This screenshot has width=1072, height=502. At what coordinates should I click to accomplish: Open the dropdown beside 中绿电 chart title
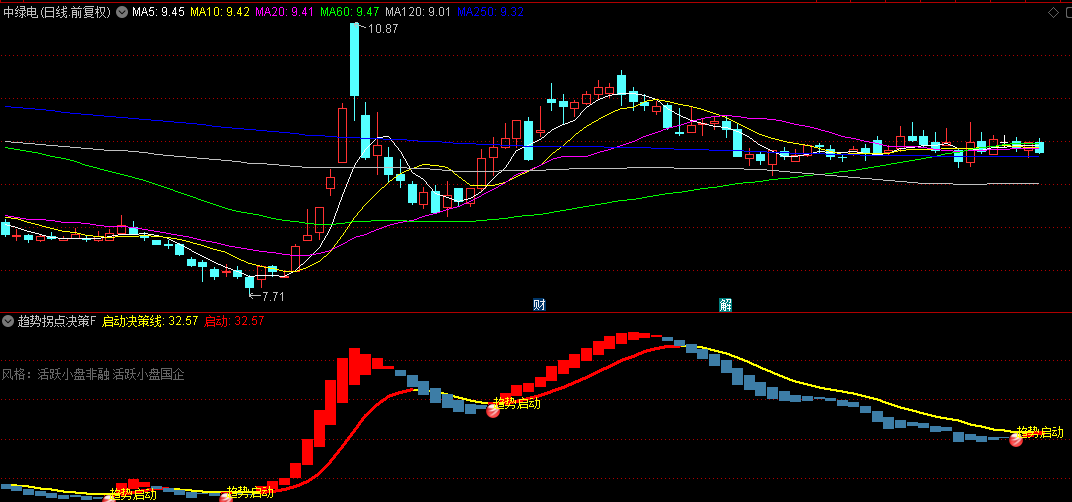click(x=122, y=12)
